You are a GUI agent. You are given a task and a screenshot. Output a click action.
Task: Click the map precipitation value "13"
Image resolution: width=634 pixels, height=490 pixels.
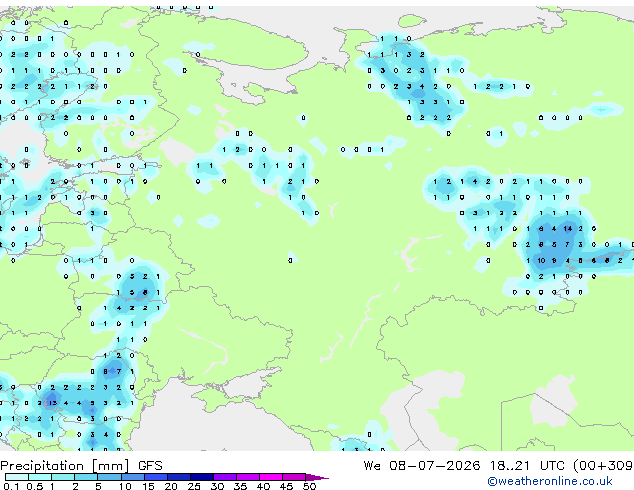(x=53, y=403)
